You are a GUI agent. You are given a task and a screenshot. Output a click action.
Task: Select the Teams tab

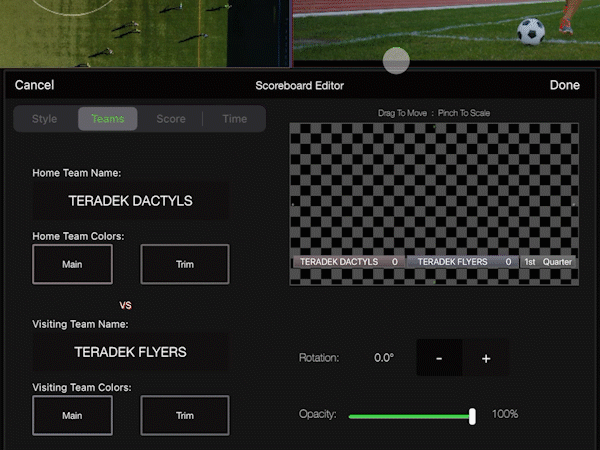click(108, 119)
